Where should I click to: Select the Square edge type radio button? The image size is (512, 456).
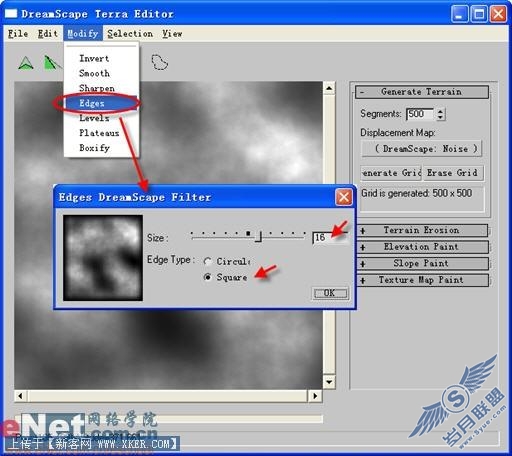pyautogui.click(x=208, y=277)
